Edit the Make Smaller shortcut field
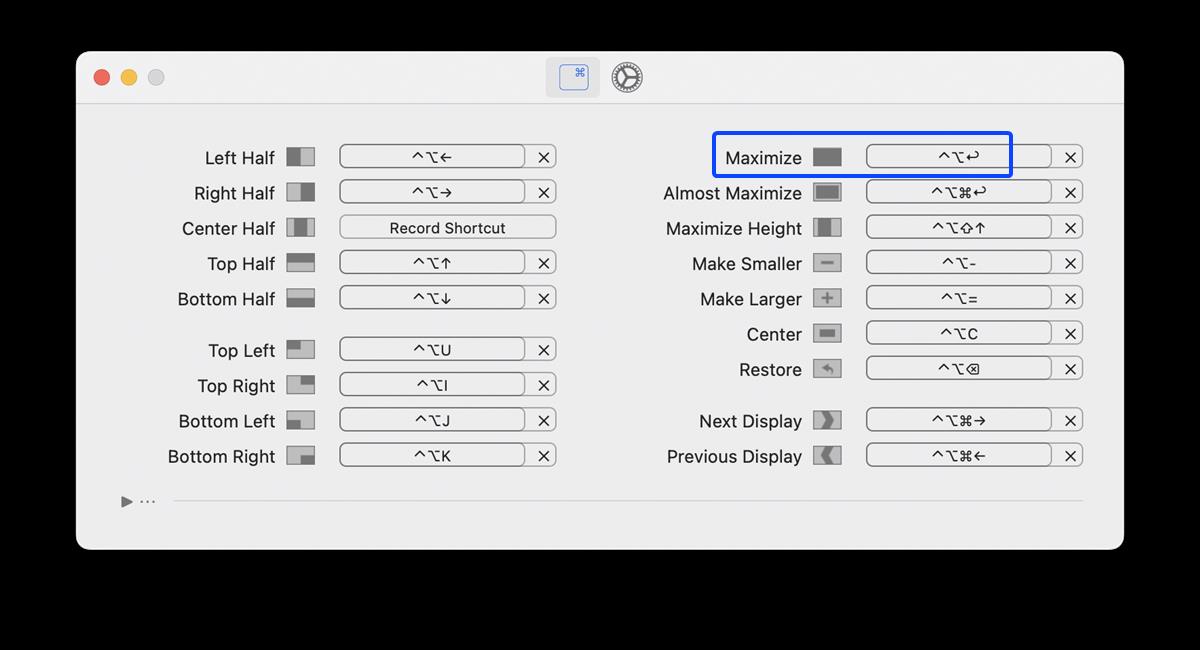This screenshot has width=1200, height=650. point(959,263)
